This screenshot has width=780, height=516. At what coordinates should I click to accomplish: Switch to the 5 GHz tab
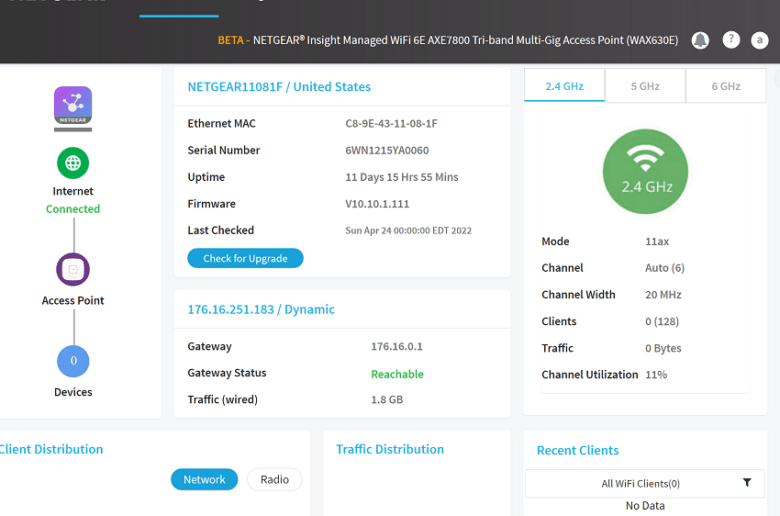645,86
